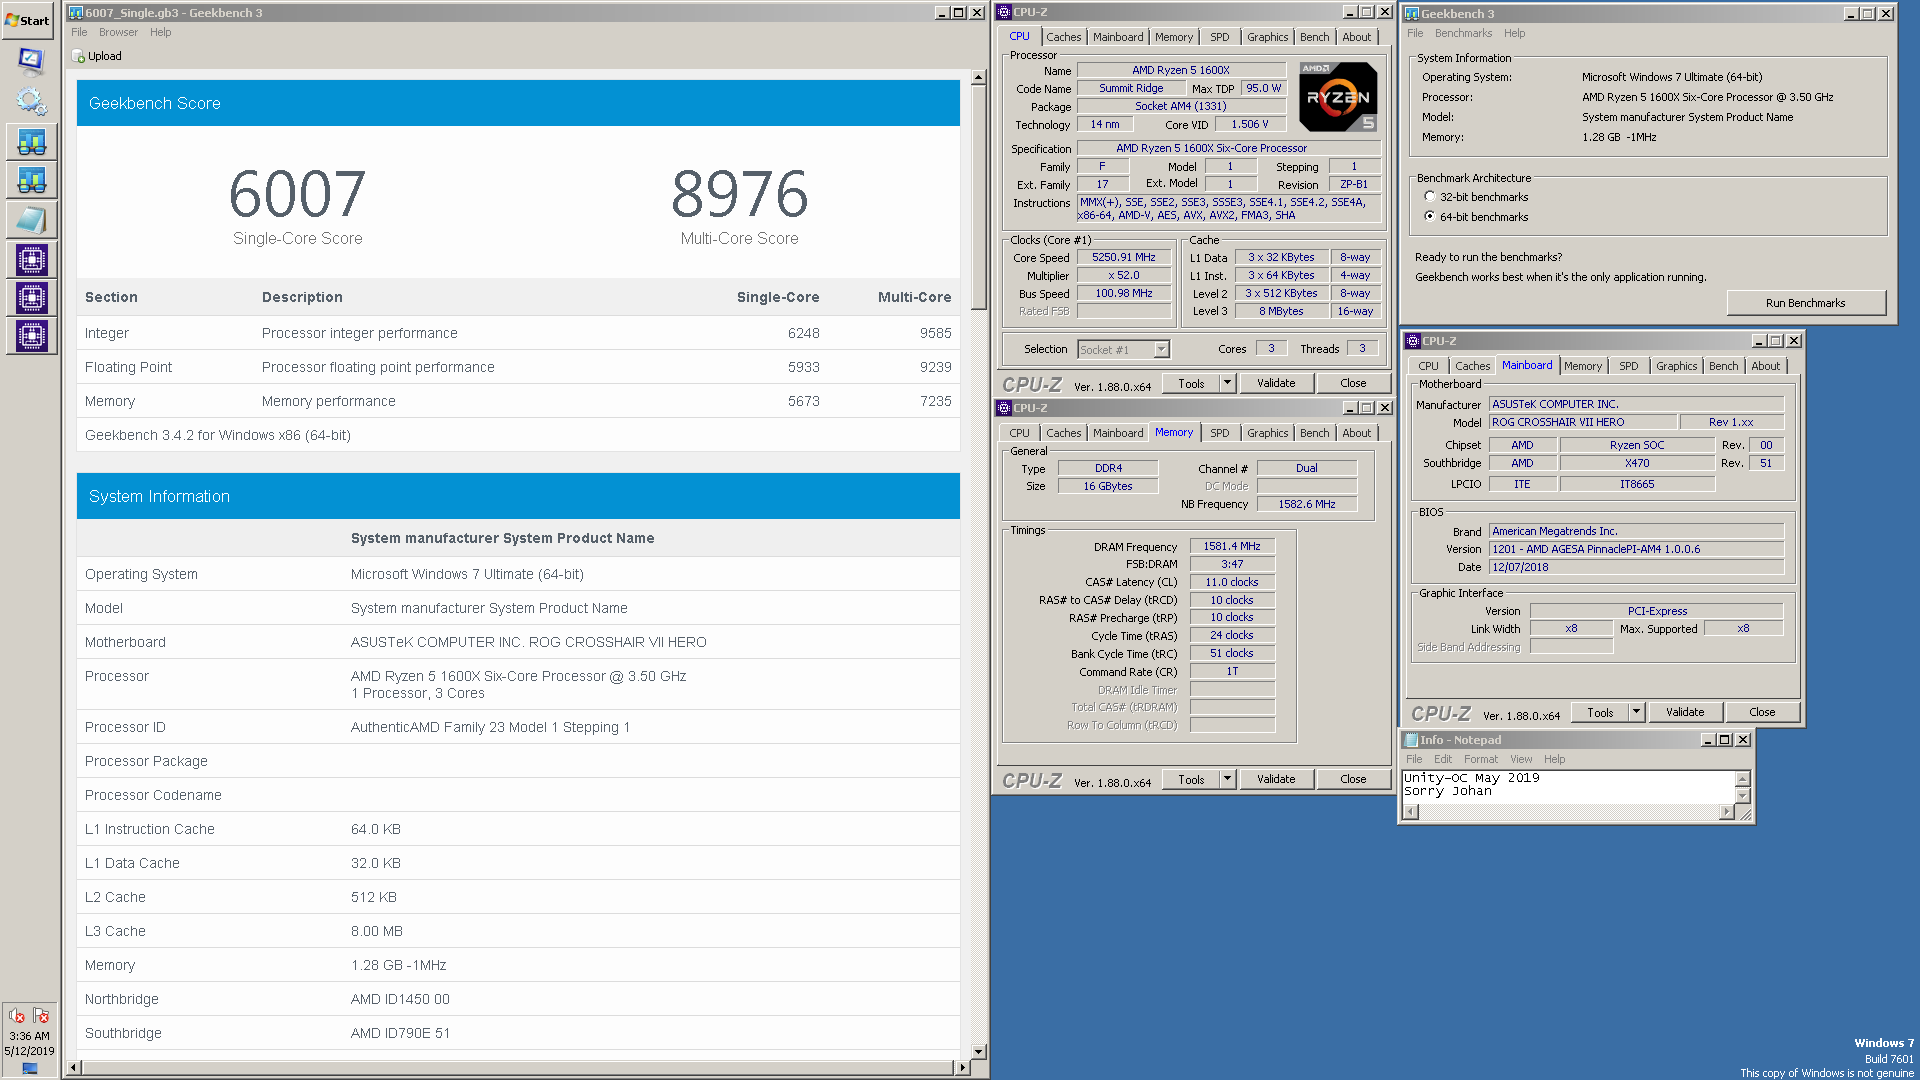Expand Tools arrow in CPU-Z CPU window
This screenshot has width=1920, height=1080.
pos(1228,383)
